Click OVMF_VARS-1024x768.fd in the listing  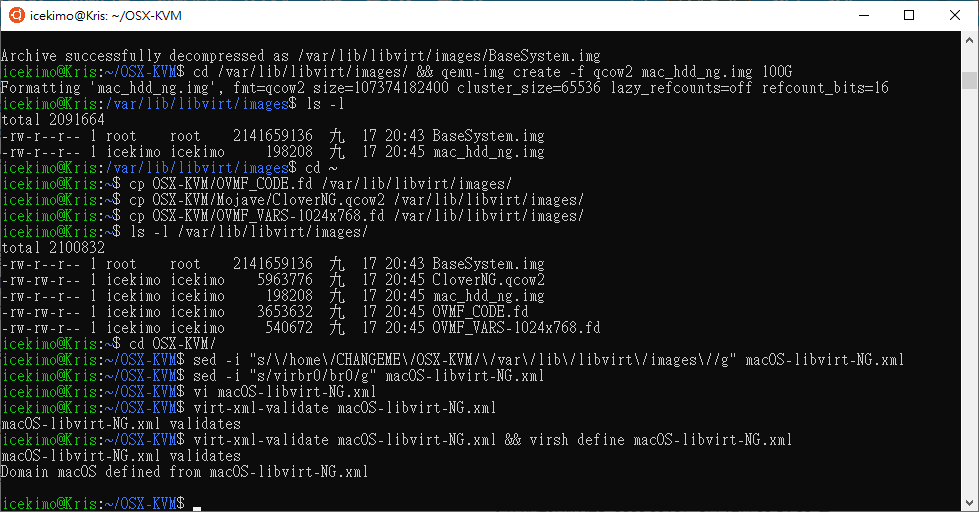click(516, 328)
